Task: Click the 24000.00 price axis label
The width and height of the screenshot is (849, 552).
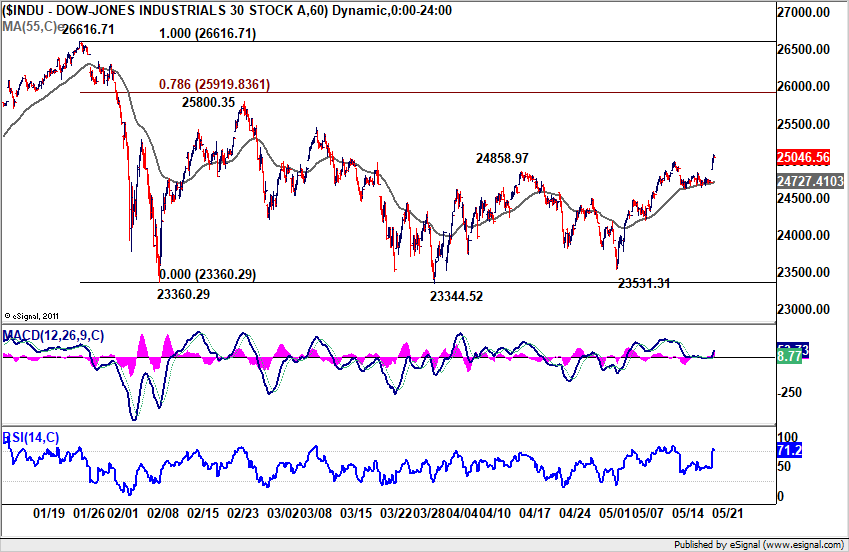Action: (x=804, y=235)
